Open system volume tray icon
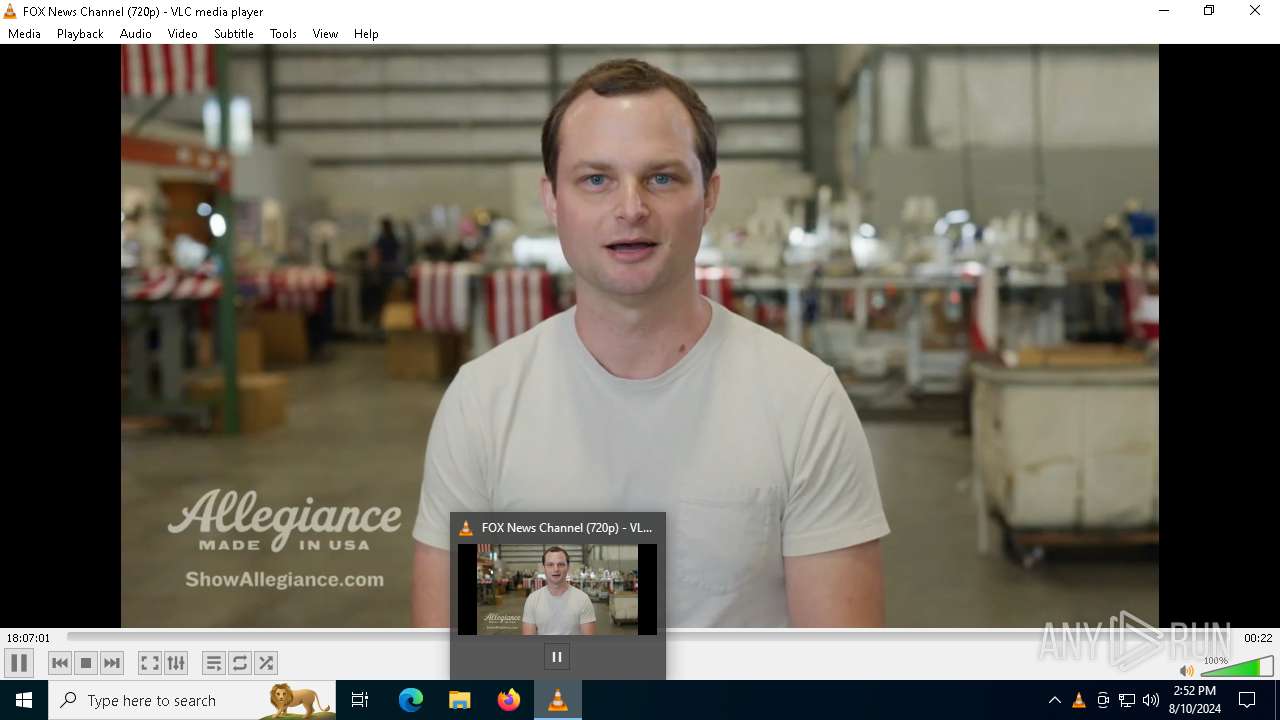 [x=1151, y=700]
